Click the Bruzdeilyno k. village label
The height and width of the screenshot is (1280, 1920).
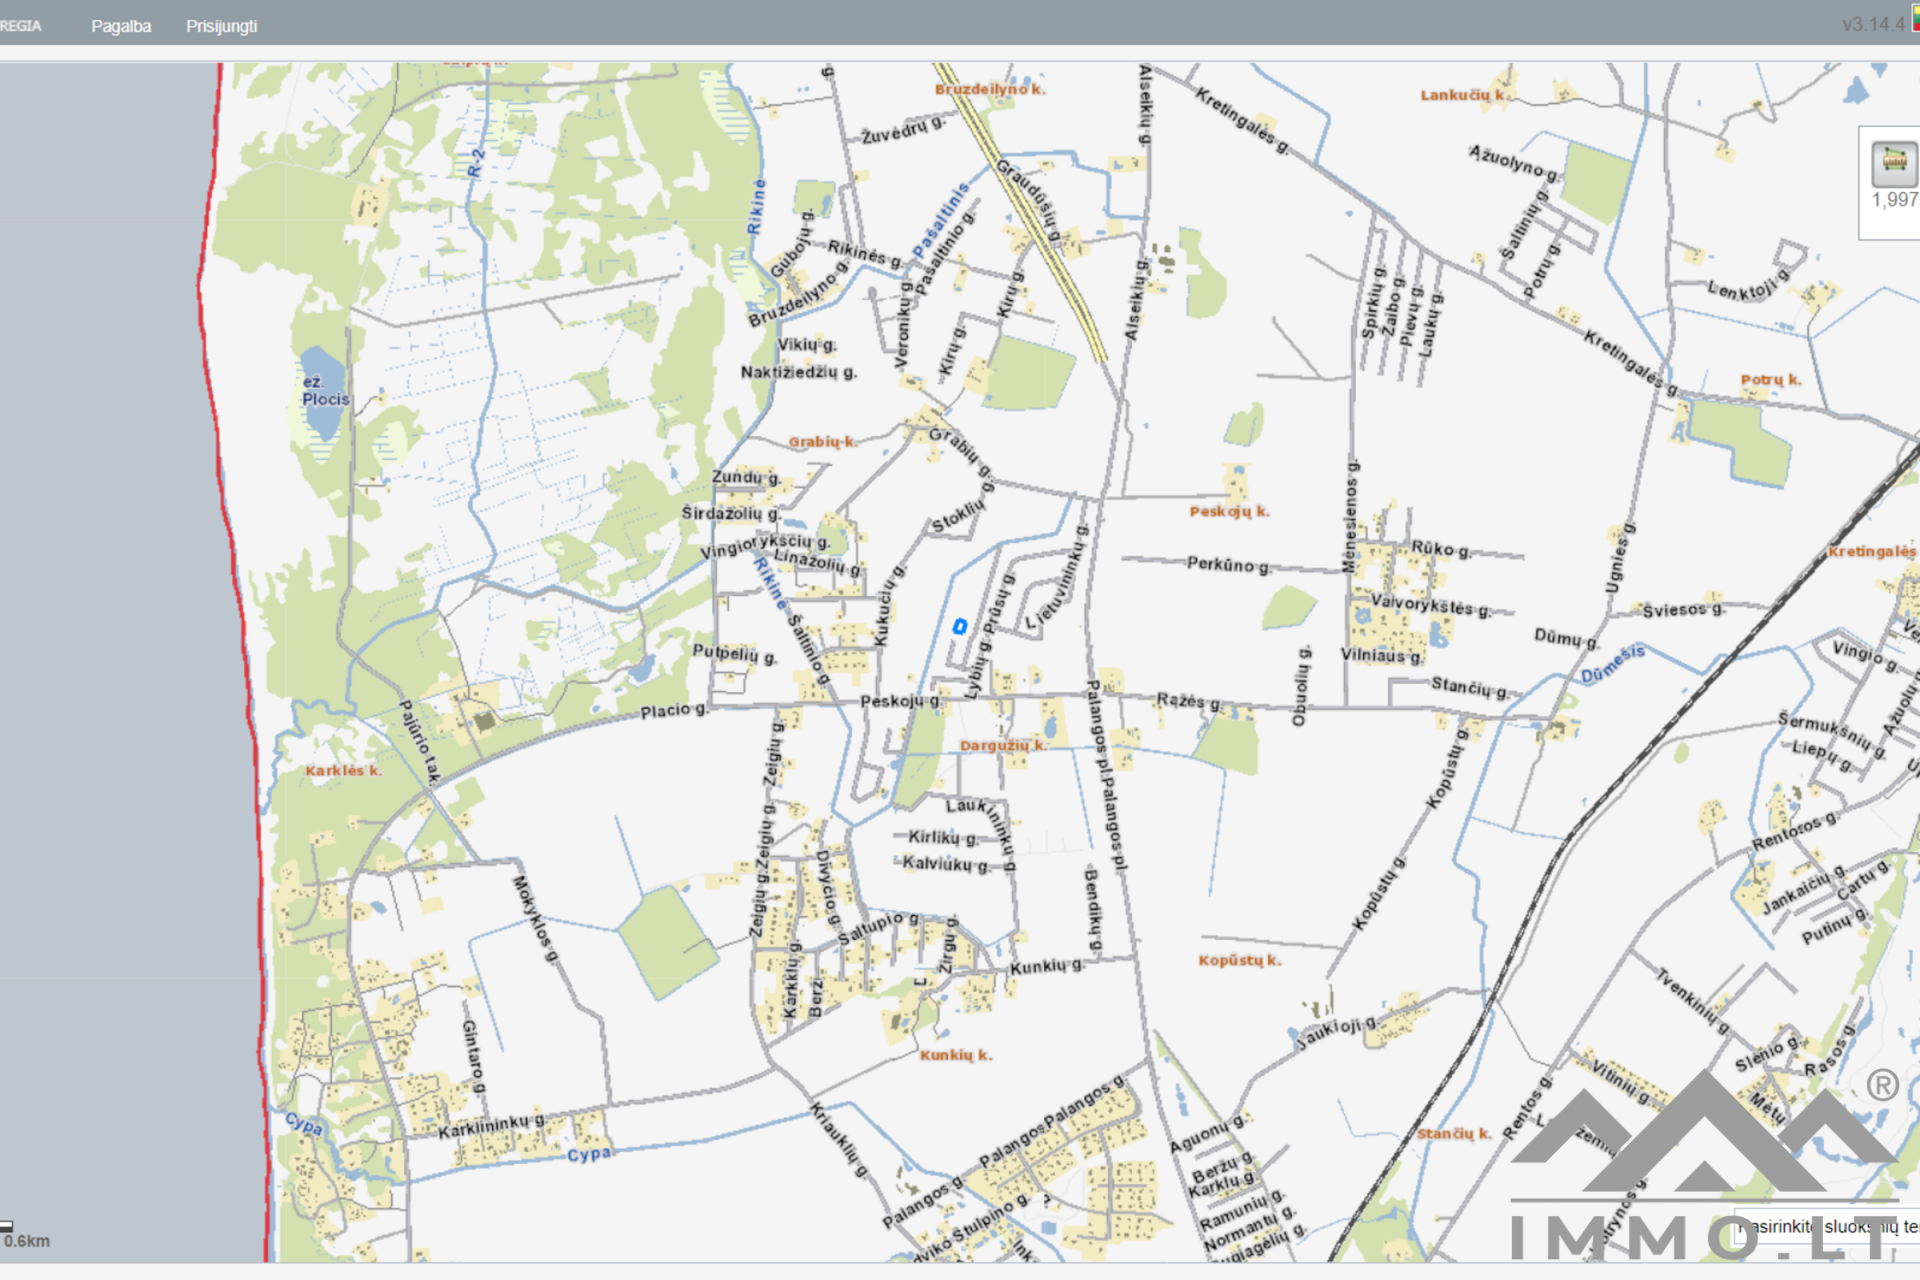[990, 89]
